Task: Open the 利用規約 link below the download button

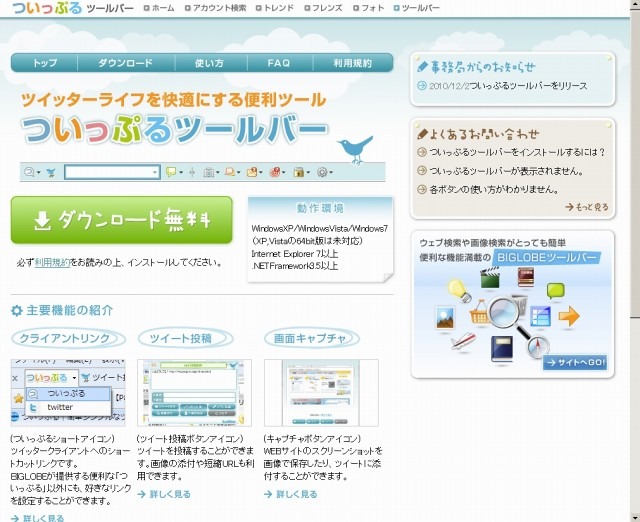Action: pos(52,262)
